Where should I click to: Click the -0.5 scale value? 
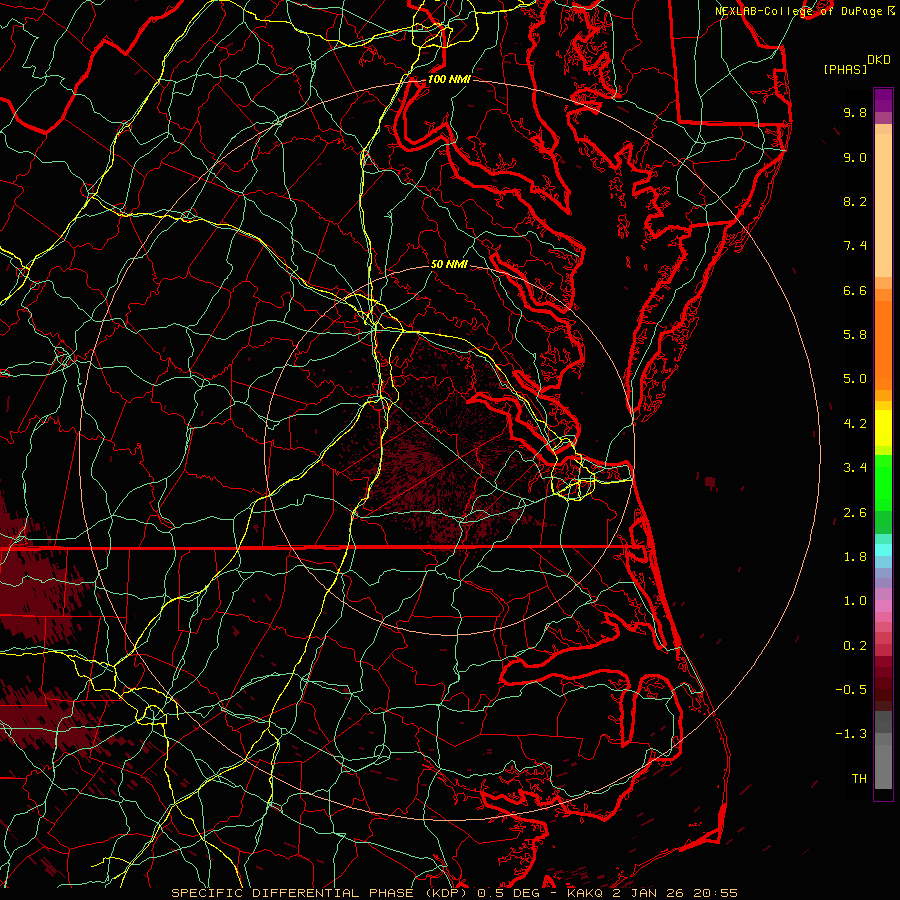coord(851,690)
